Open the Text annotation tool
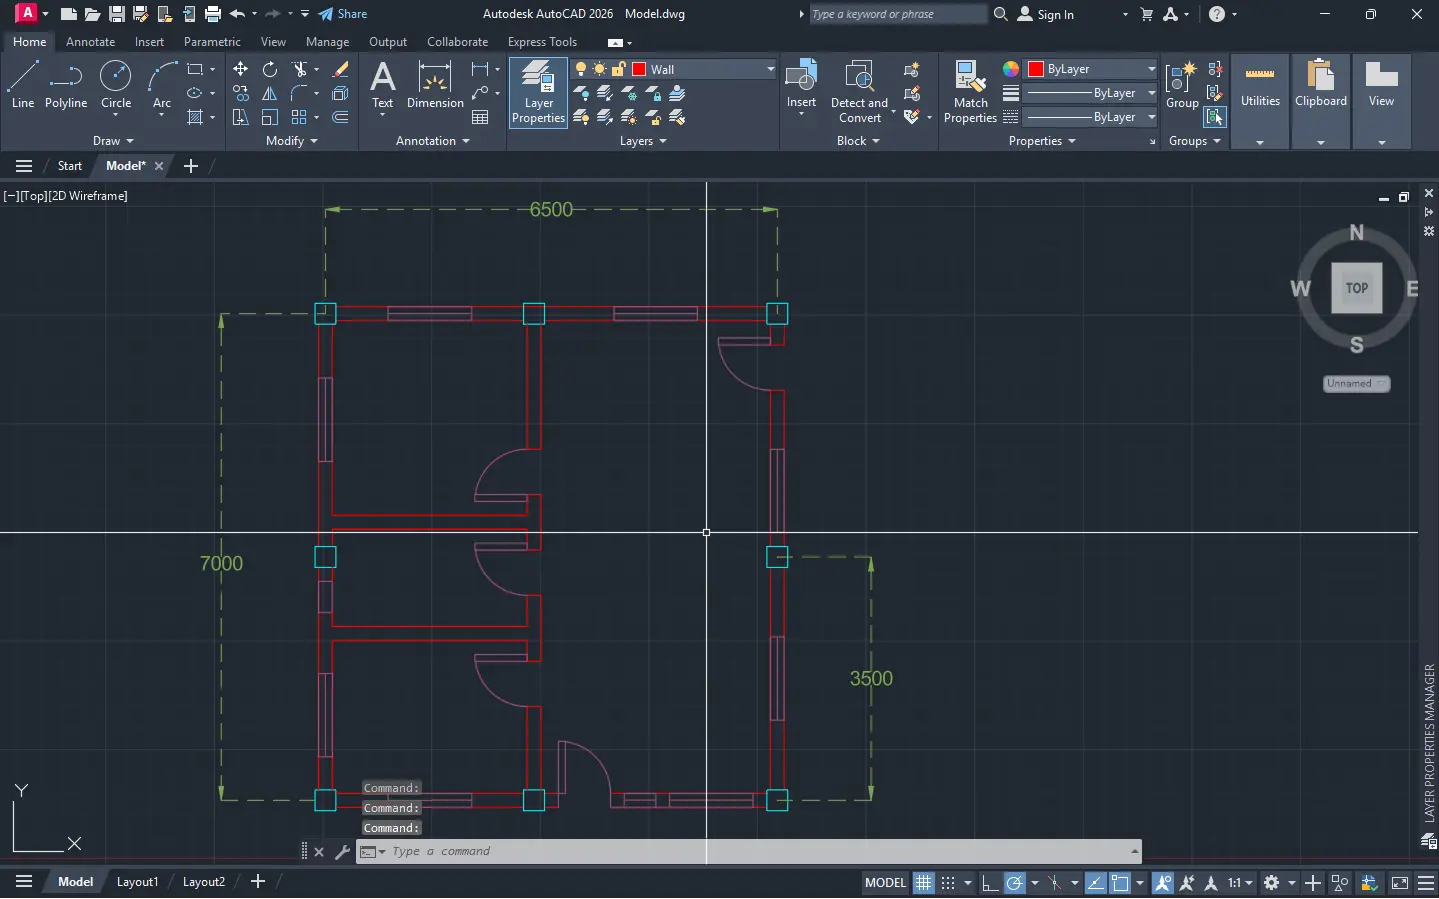1439x899 pixels. point(382,86)
